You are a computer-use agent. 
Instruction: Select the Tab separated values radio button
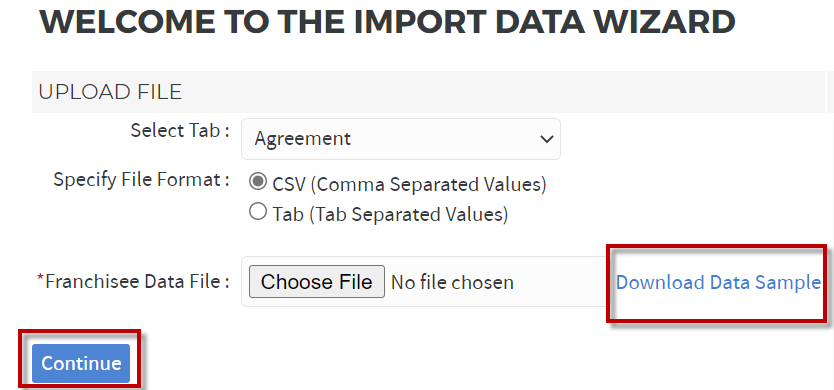coord(258,212)
